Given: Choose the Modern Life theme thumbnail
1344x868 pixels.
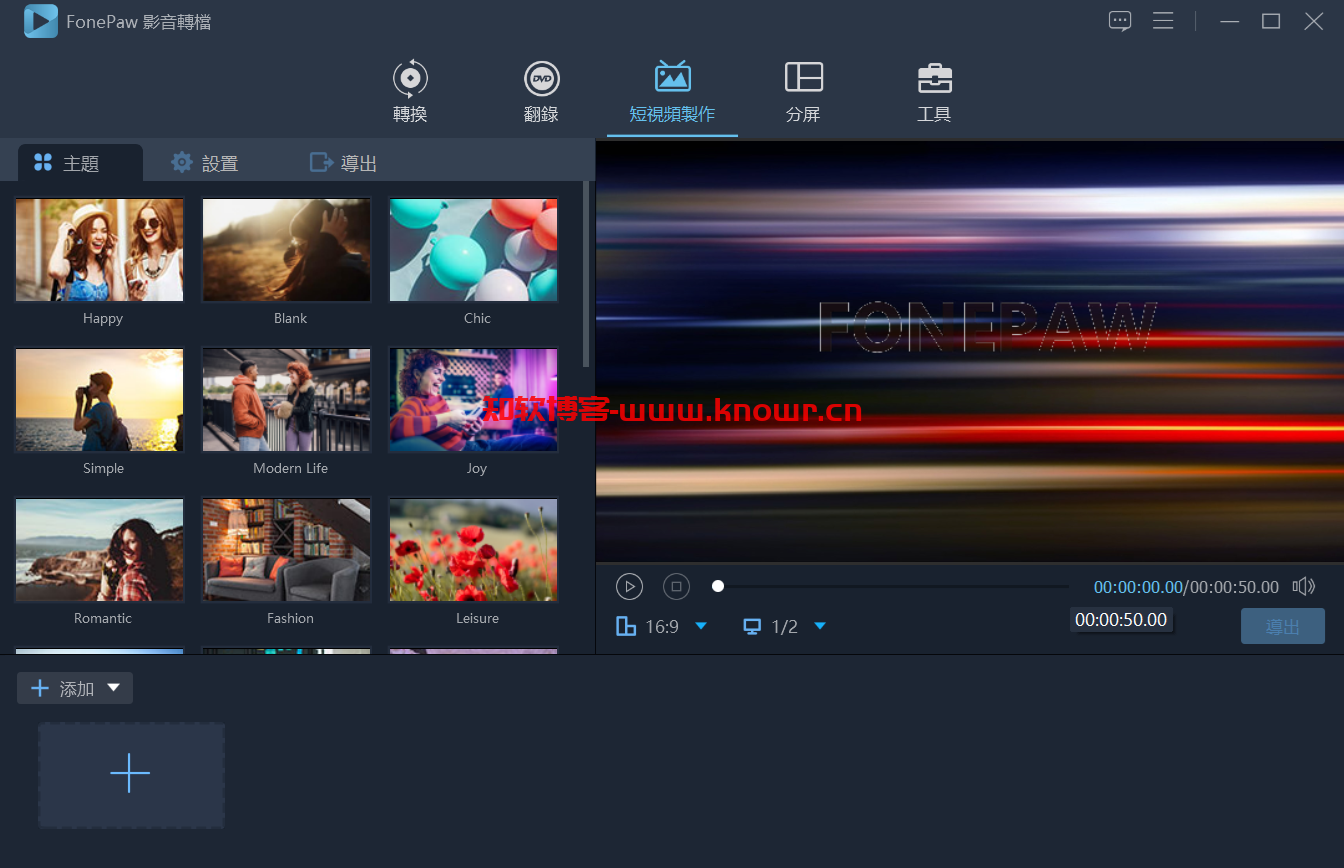Looking at the screenshot, I should [286, 400].
